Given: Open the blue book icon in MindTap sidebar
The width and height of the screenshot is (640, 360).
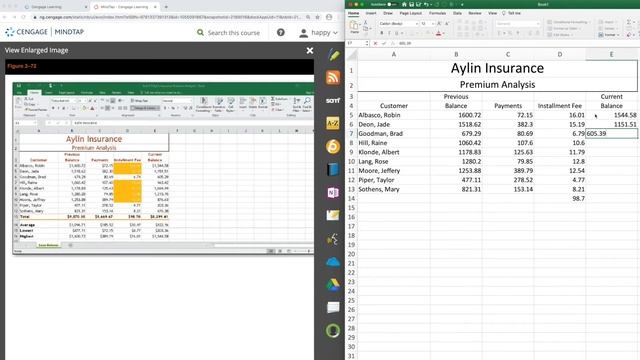Looking at the screenshot, I should click(x=333, y=169).
